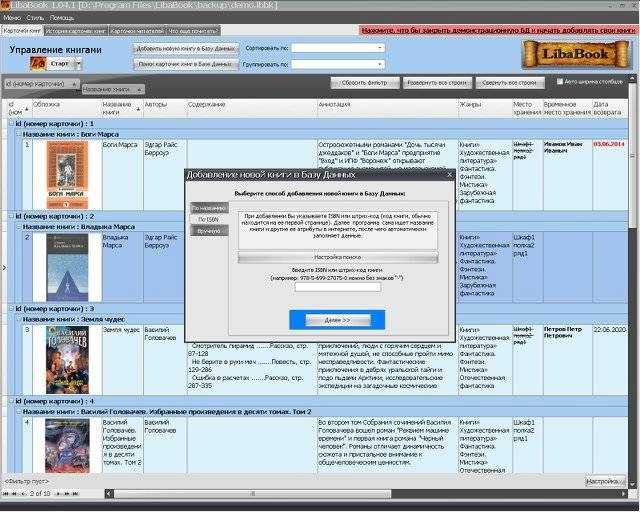The width and height of the screenshot is (640, 512).
Task: Click the LB icon beside Старт
Action: click(38, 64)
